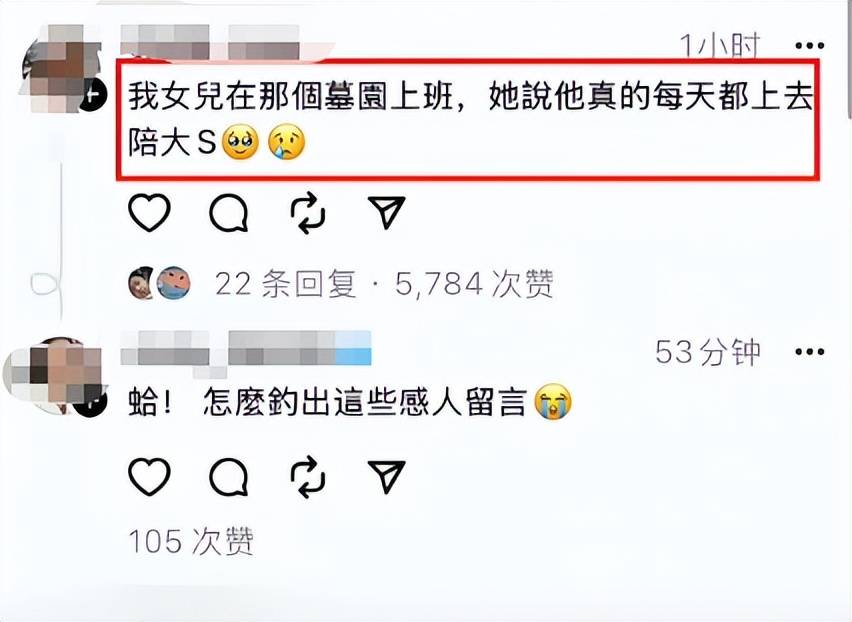Open the first commenter's avatar
The image size is (852, 622).
click(x=61, y=68)
